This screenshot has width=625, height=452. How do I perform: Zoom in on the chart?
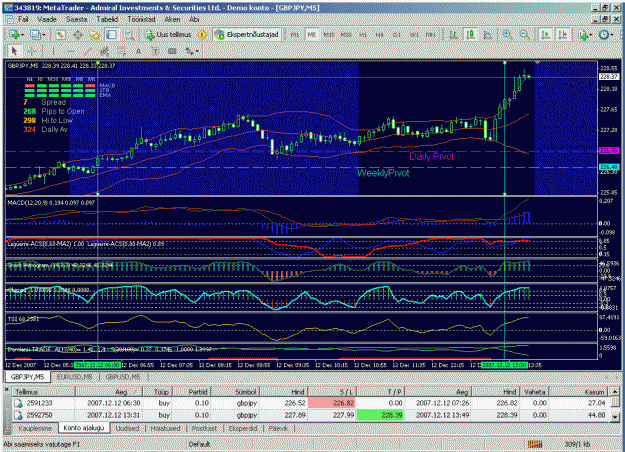pos(507,35)
